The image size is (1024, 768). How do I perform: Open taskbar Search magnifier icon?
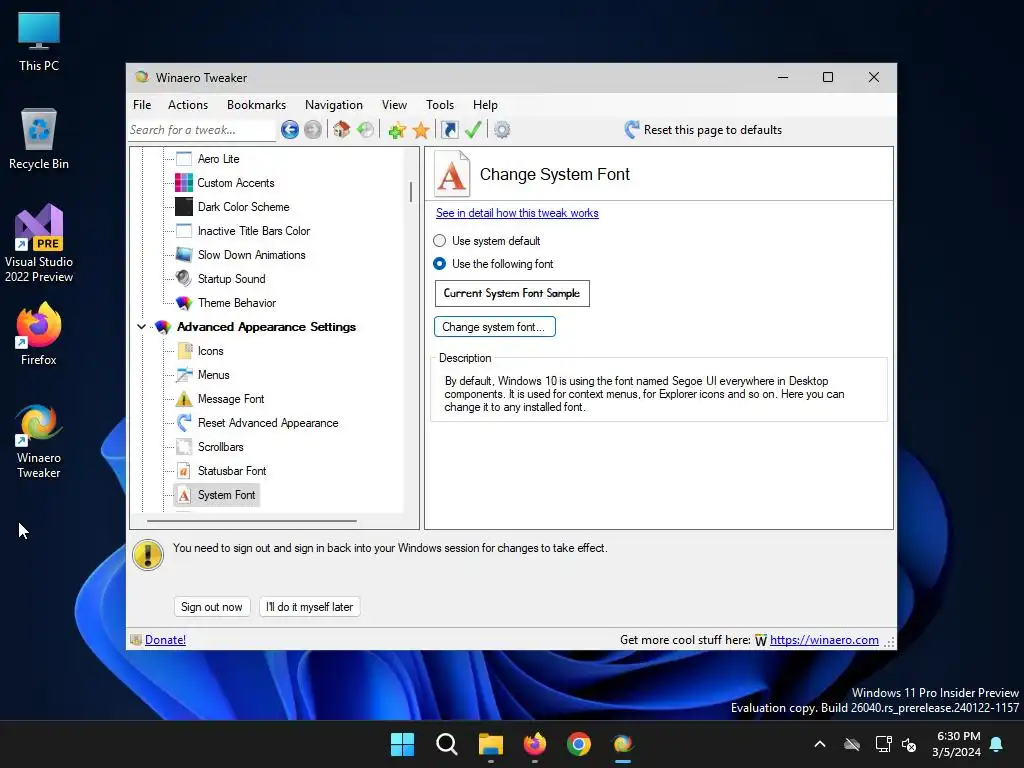click(447, 744)
